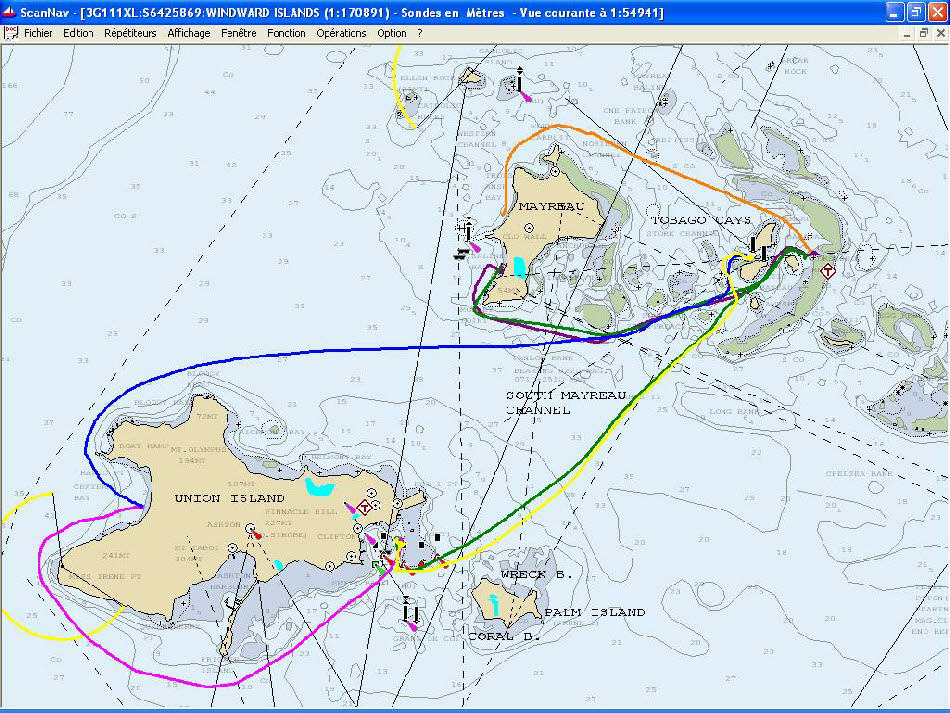Click the red sailboat icon in title bar

point(10,11)
